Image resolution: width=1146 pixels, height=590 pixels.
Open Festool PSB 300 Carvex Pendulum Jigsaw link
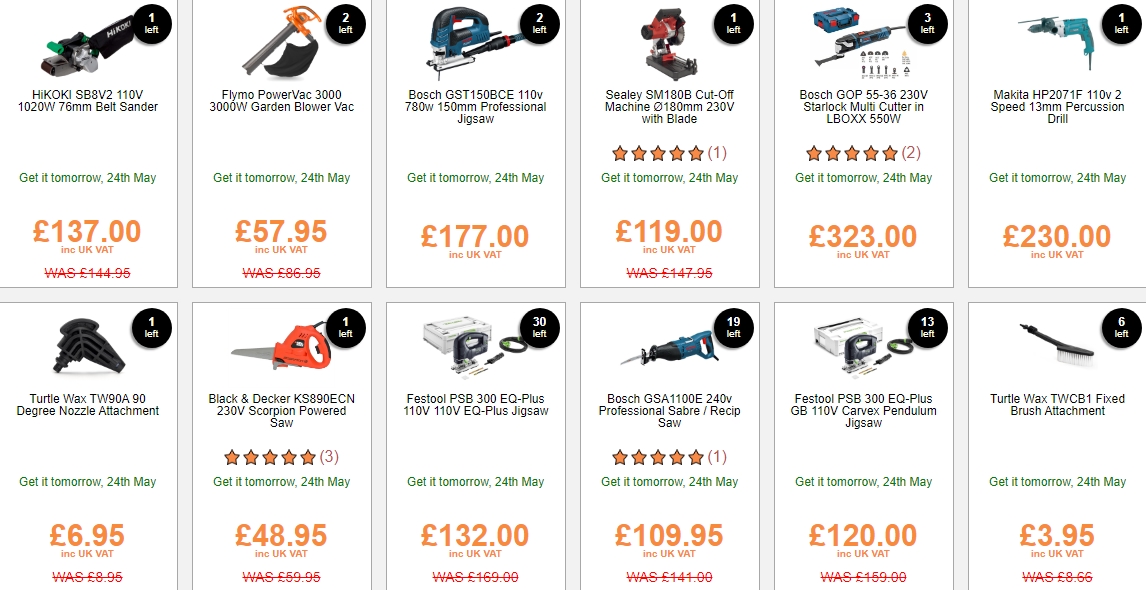(863, 411)
